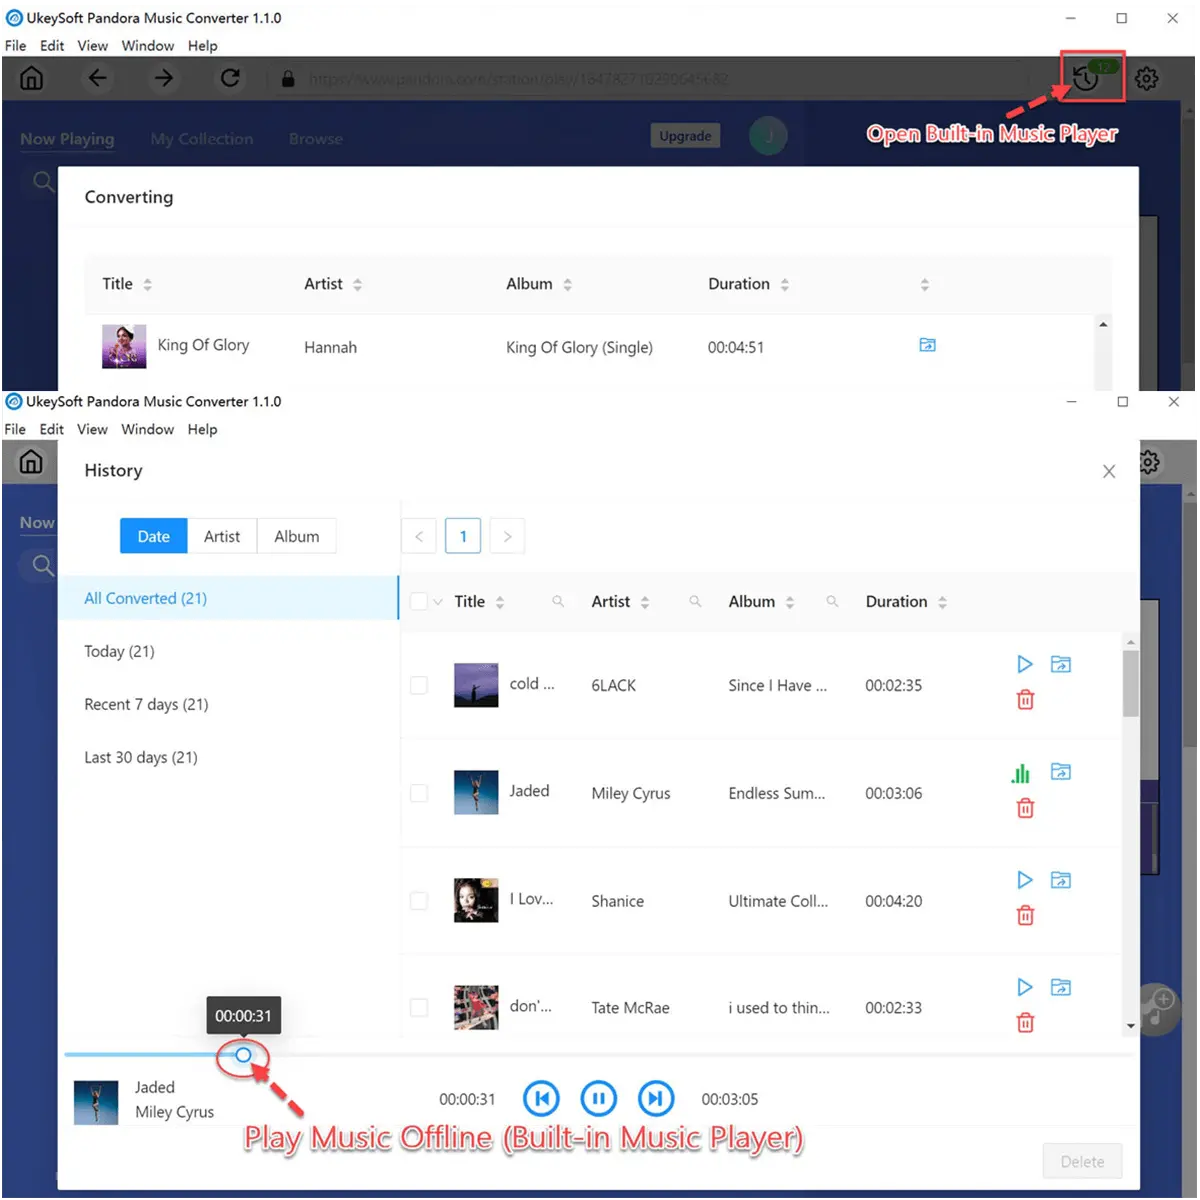Search by album in History table
This screenshot has height=1200, width=1200.
click(832, 601)
